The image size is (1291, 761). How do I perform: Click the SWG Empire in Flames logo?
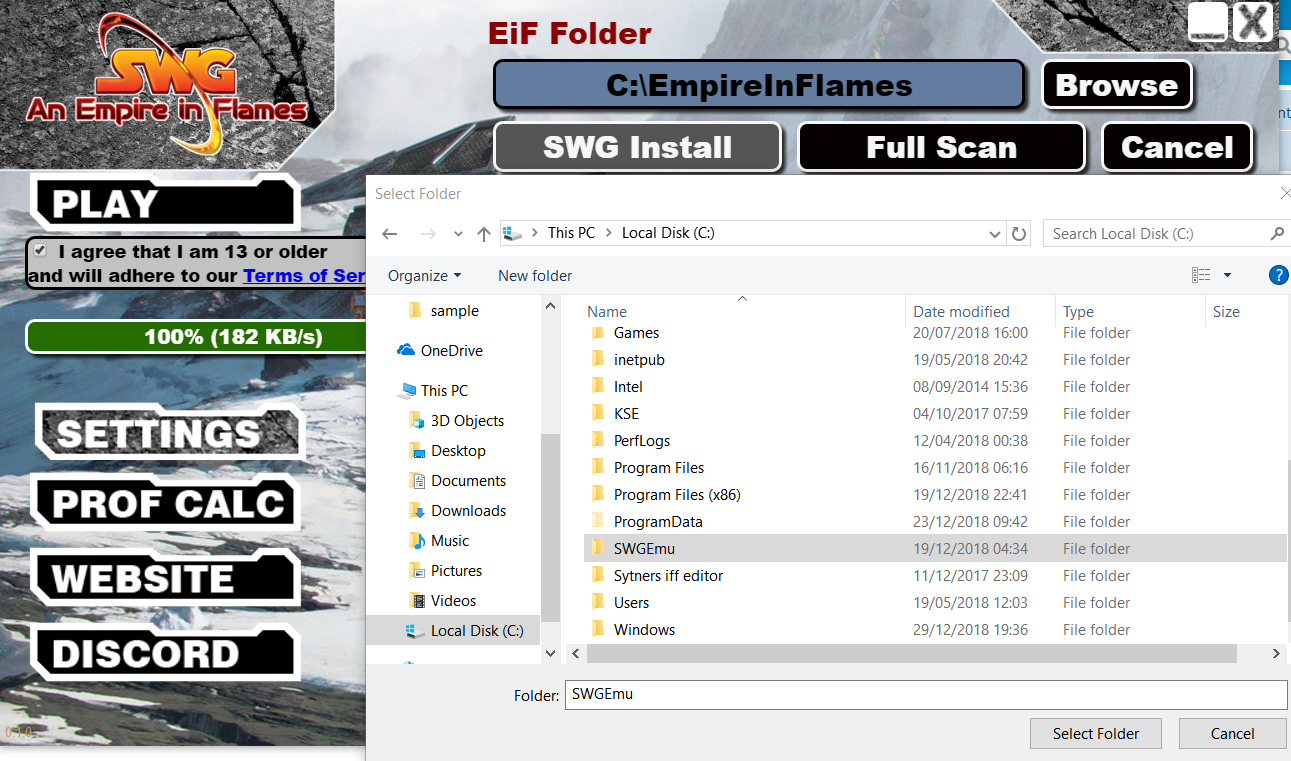click(167, 85)
